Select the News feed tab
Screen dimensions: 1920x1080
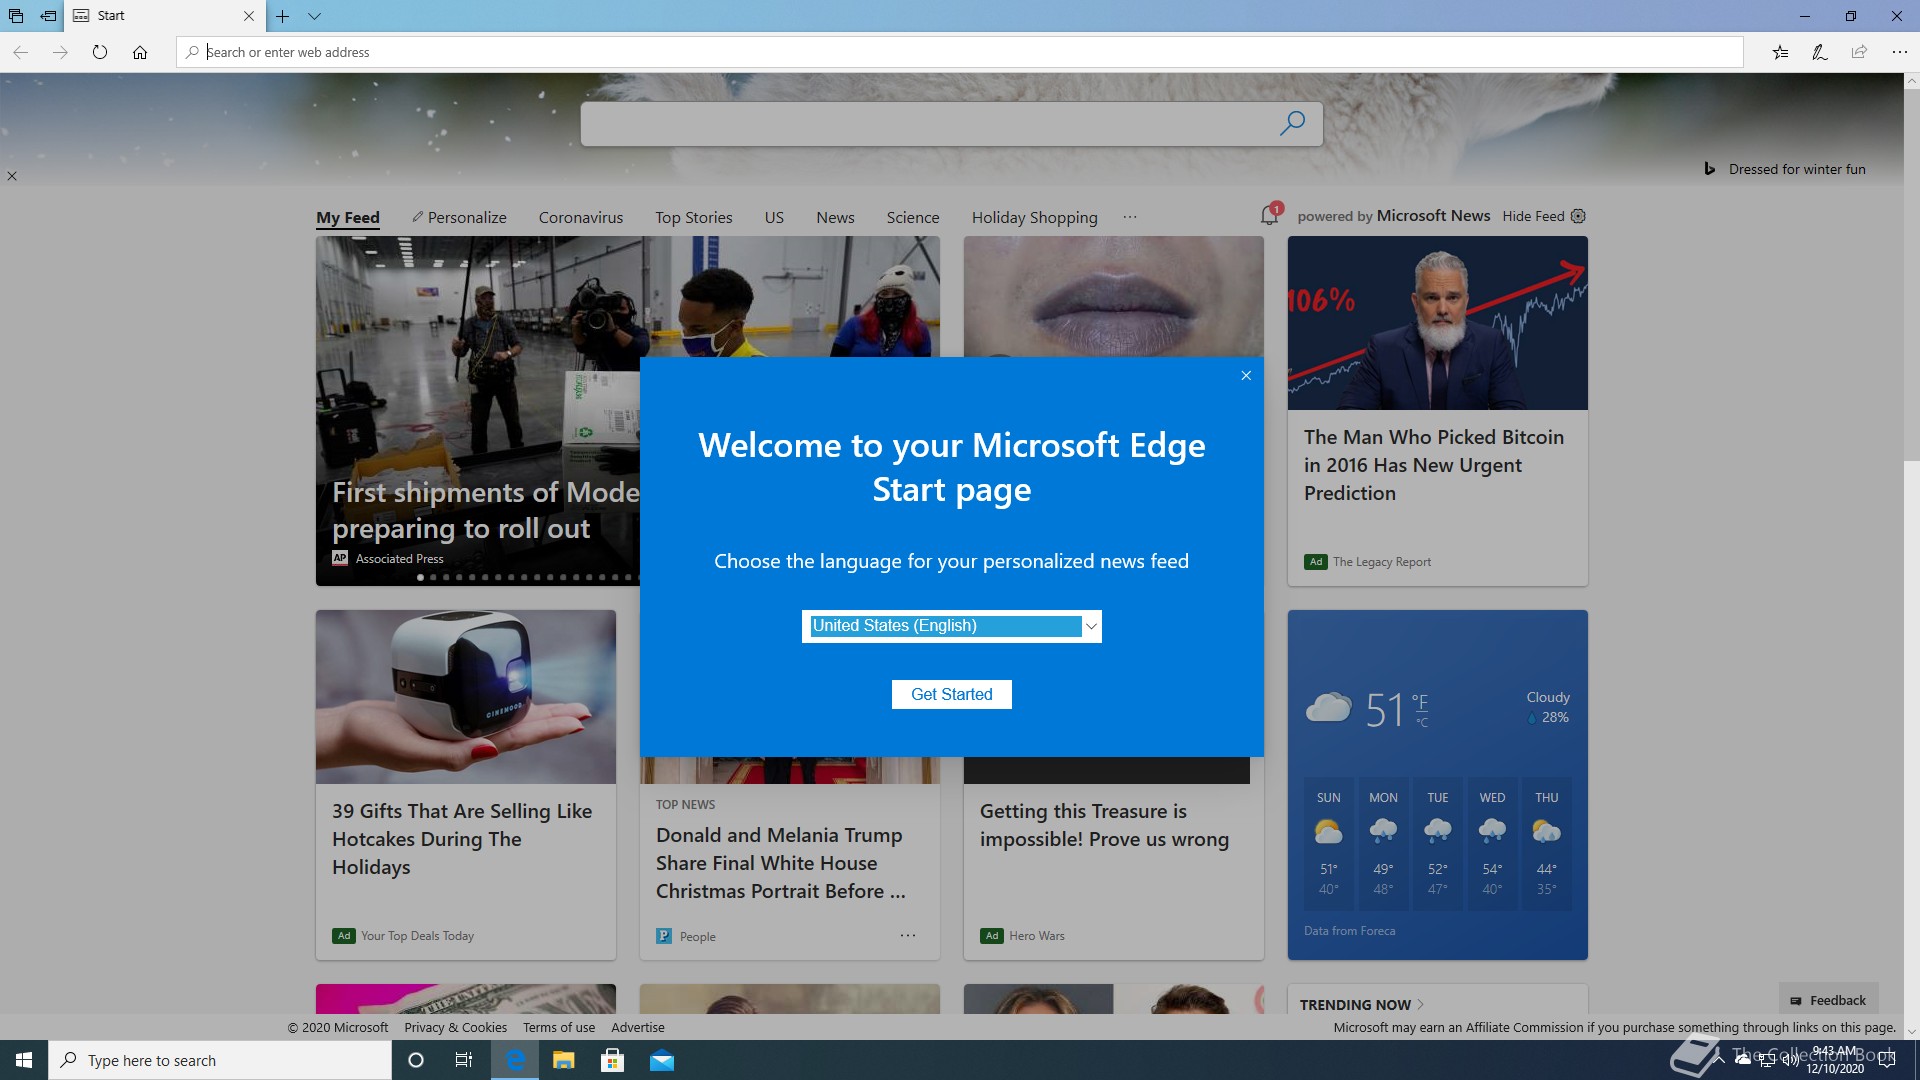(835, 217)
